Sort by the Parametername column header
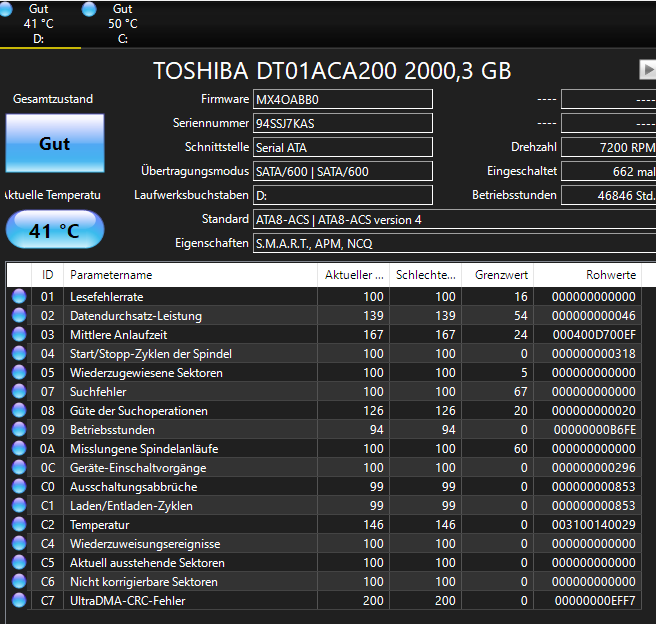 pos(190,275)
